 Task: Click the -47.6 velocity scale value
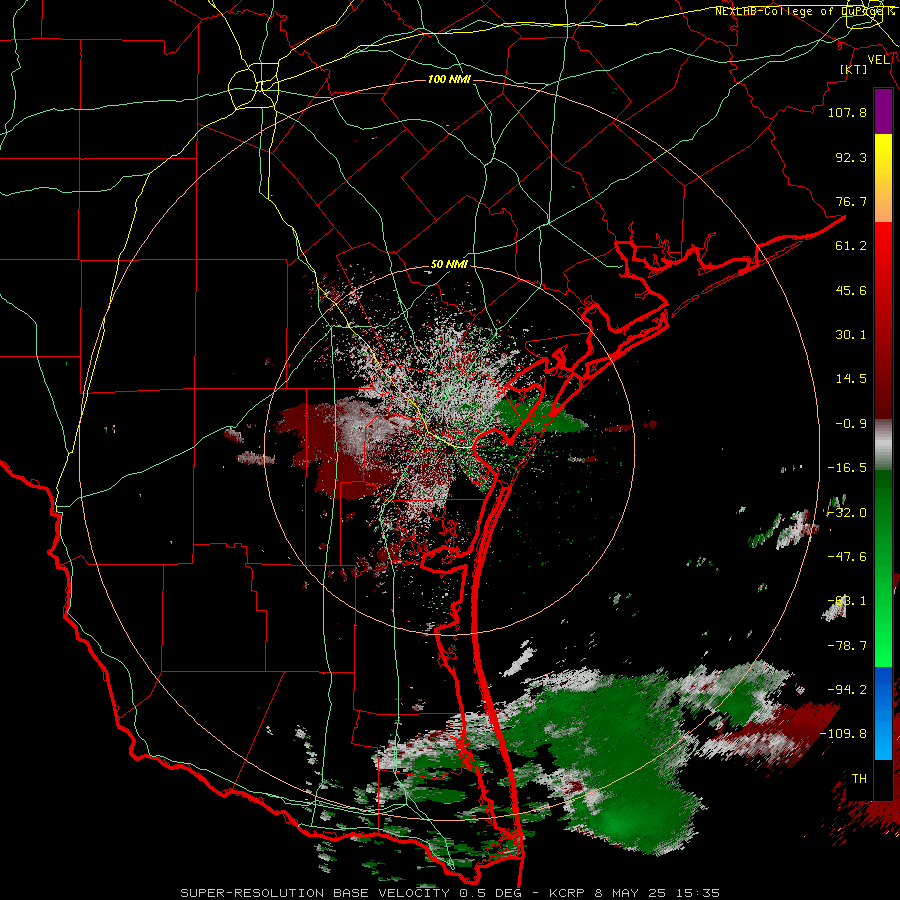[x=847, y=557]
